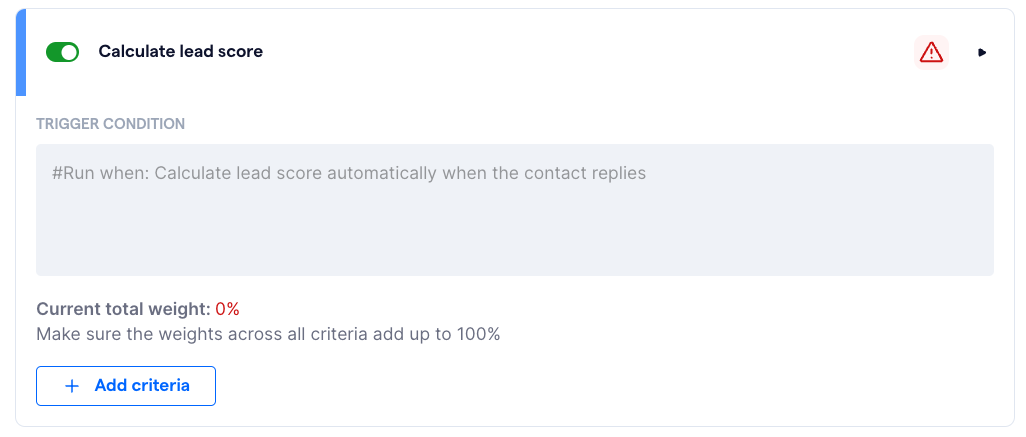1026x437 pixels.
Task: Click the Add criteria text label
Action: pyautogui.click(x=142, y=386)
